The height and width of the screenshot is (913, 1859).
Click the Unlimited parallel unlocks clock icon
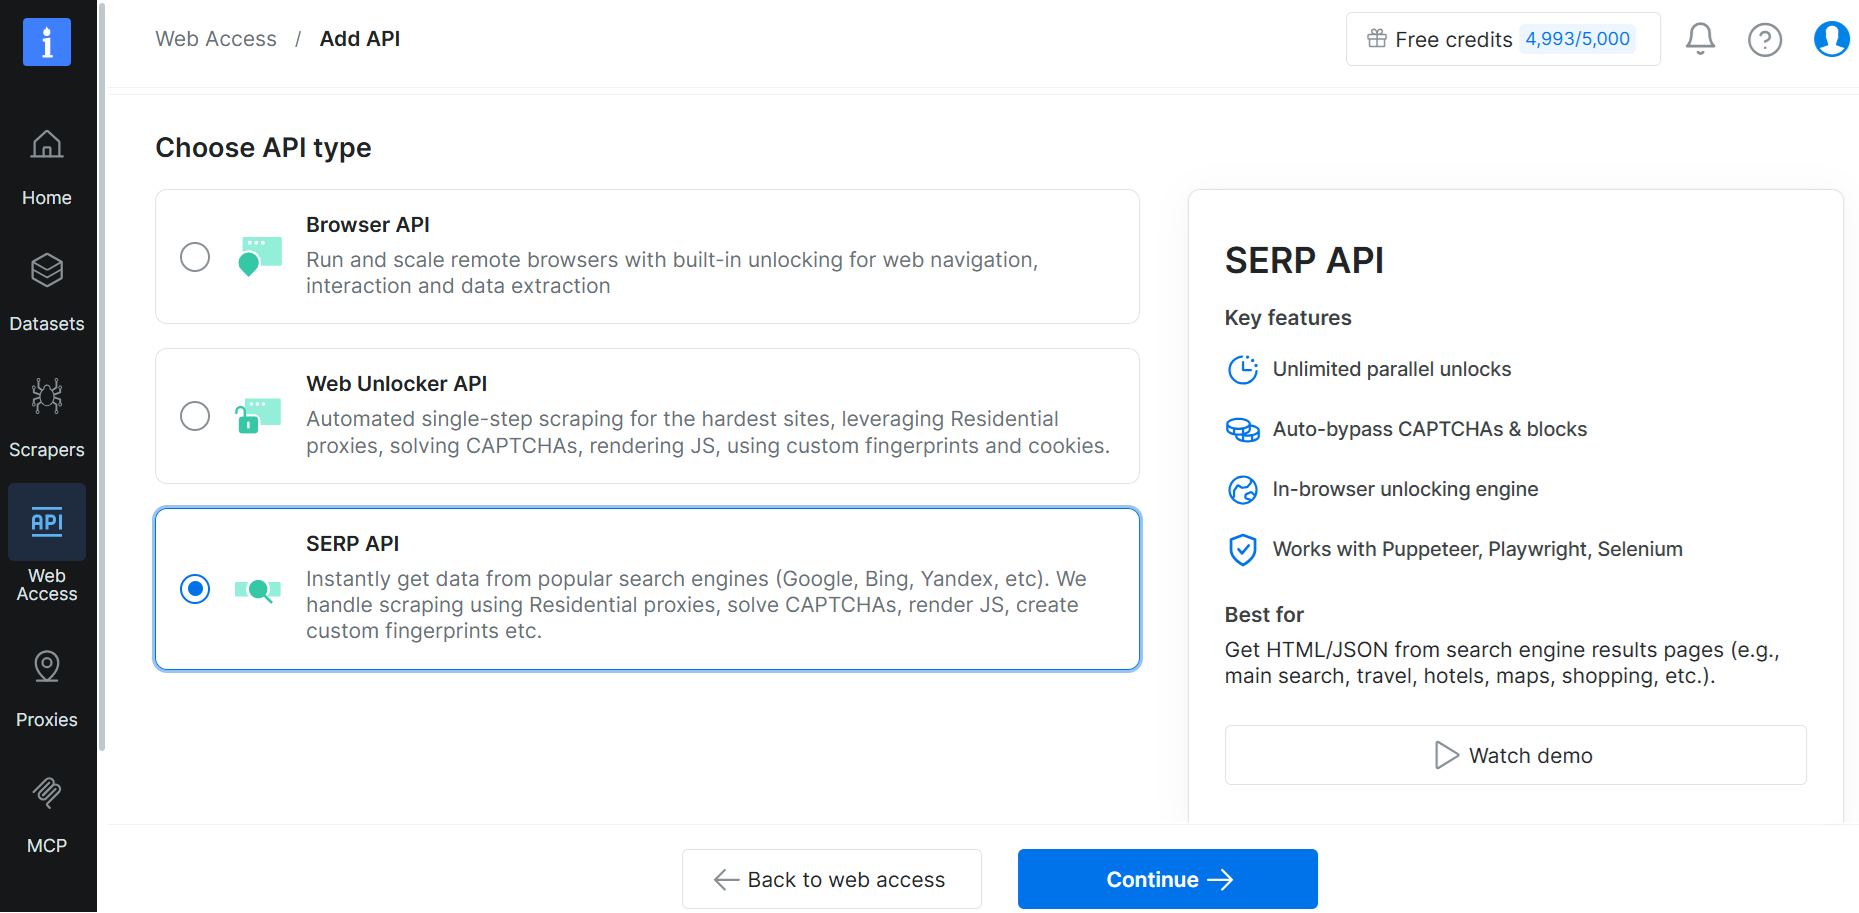[x=1243, y=370]
